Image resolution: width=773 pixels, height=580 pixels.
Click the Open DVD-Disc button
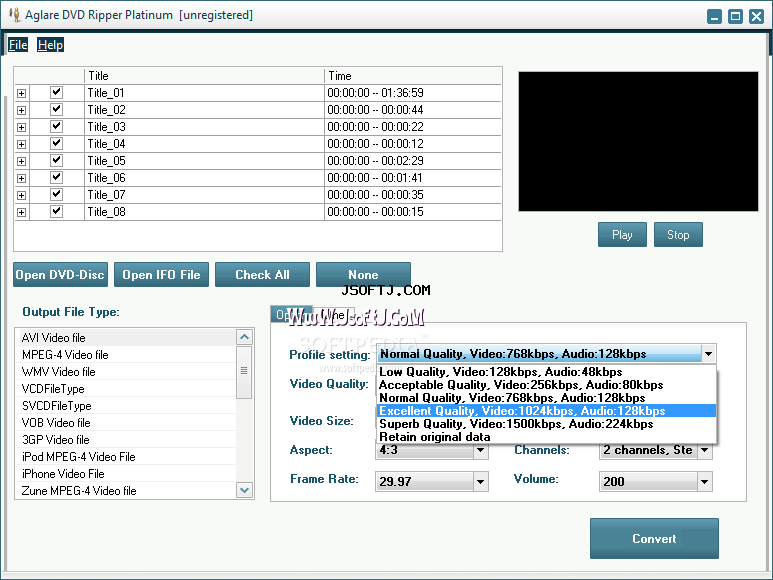click(x=60, y=274)
